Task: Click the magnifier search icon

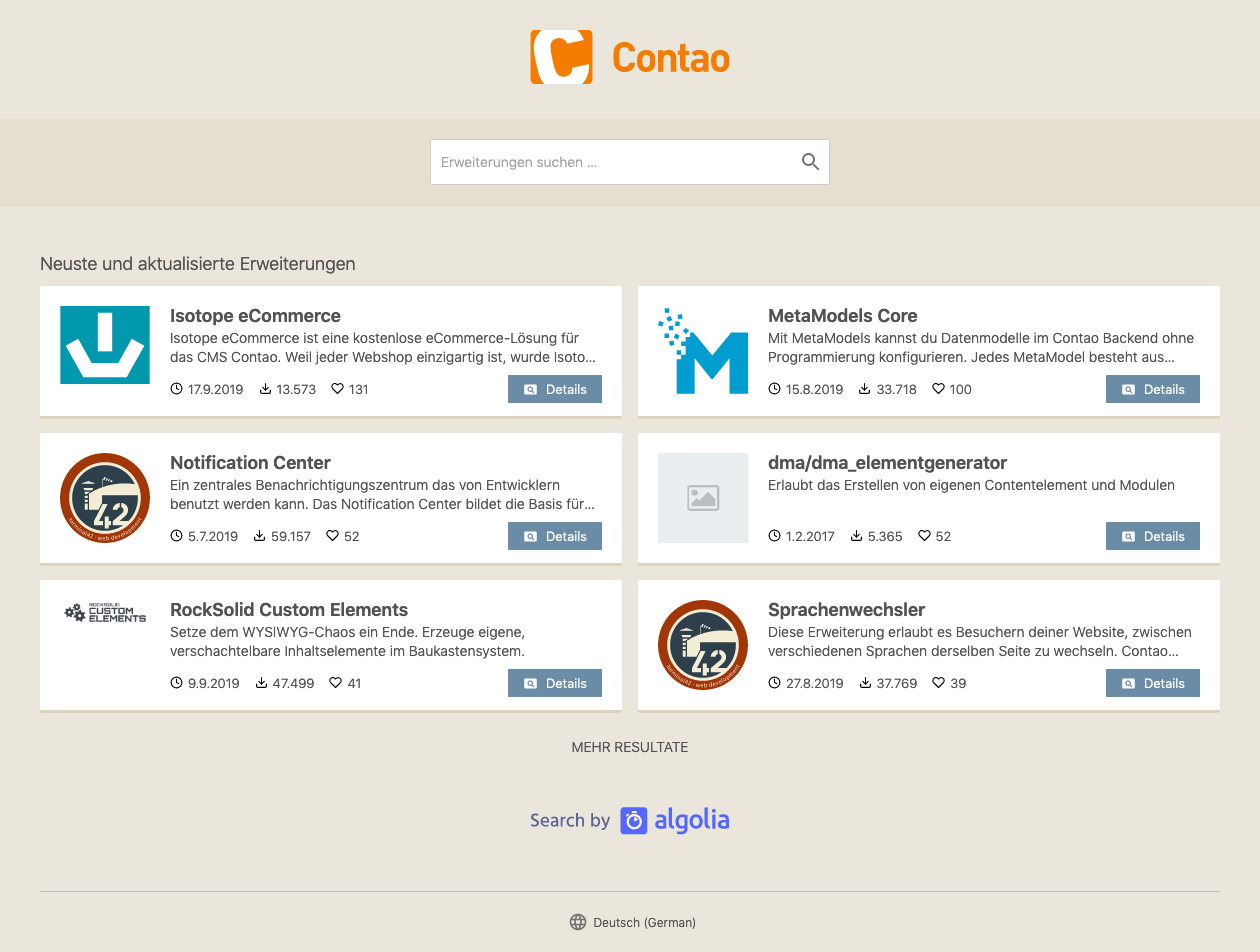Action: (x=810, y=162)
